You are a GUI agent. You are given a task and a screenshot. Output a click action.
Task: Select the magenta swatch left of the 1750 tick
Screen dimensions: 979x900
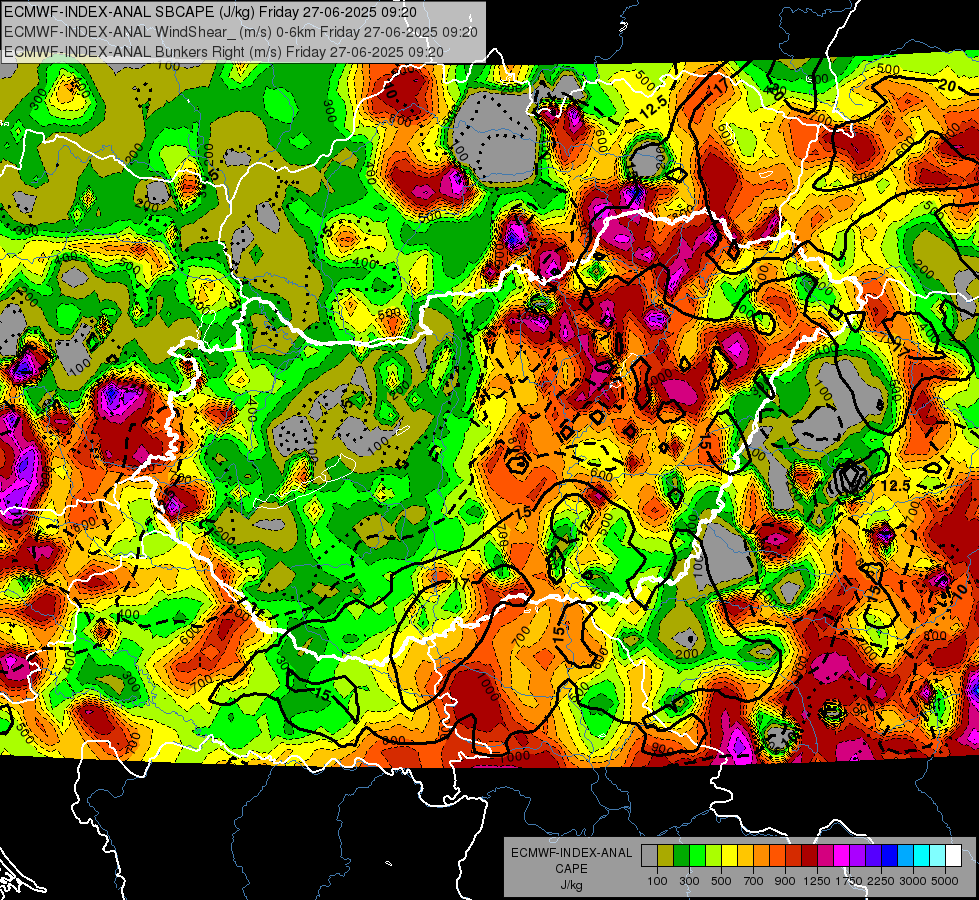[842, 856]
